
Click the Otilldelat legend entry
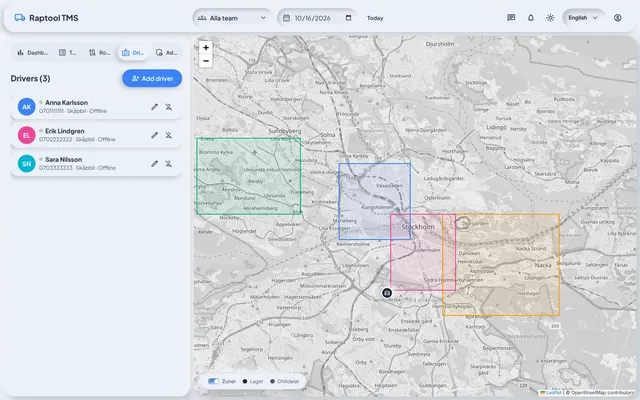[284, 381]
